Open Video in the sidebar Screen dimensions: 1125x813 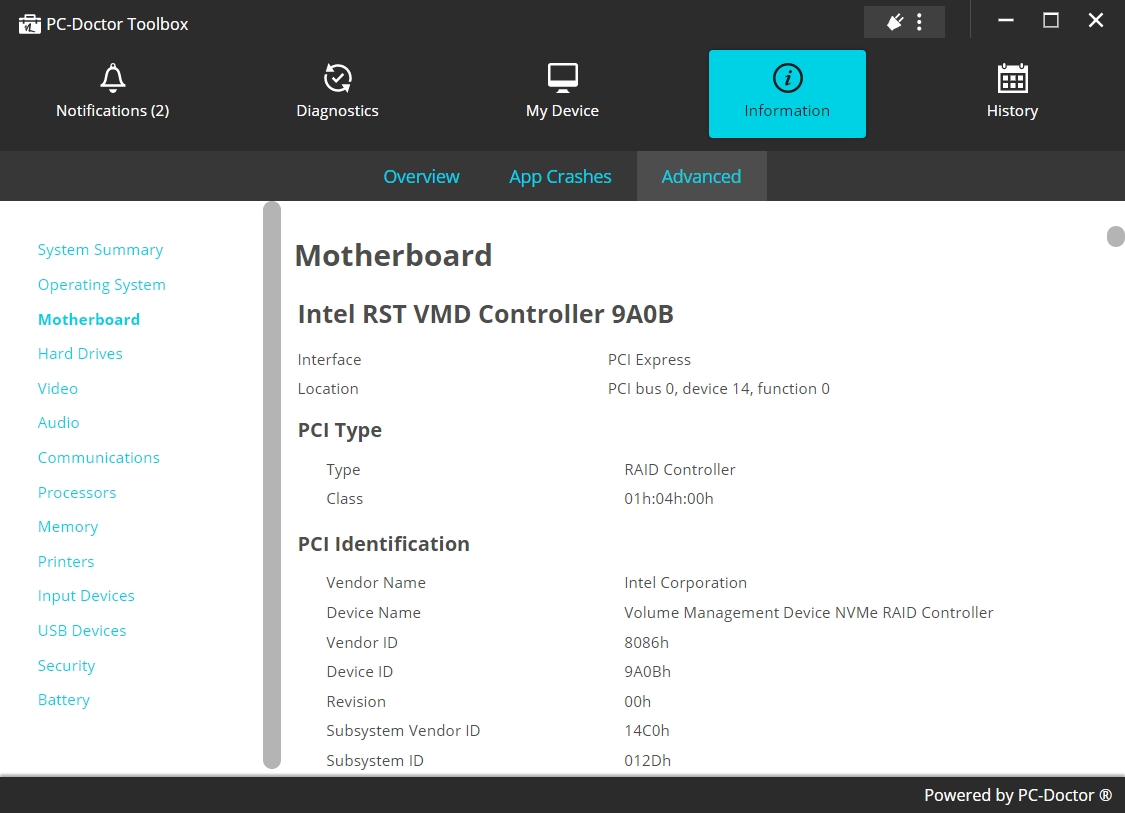point(57,388)
